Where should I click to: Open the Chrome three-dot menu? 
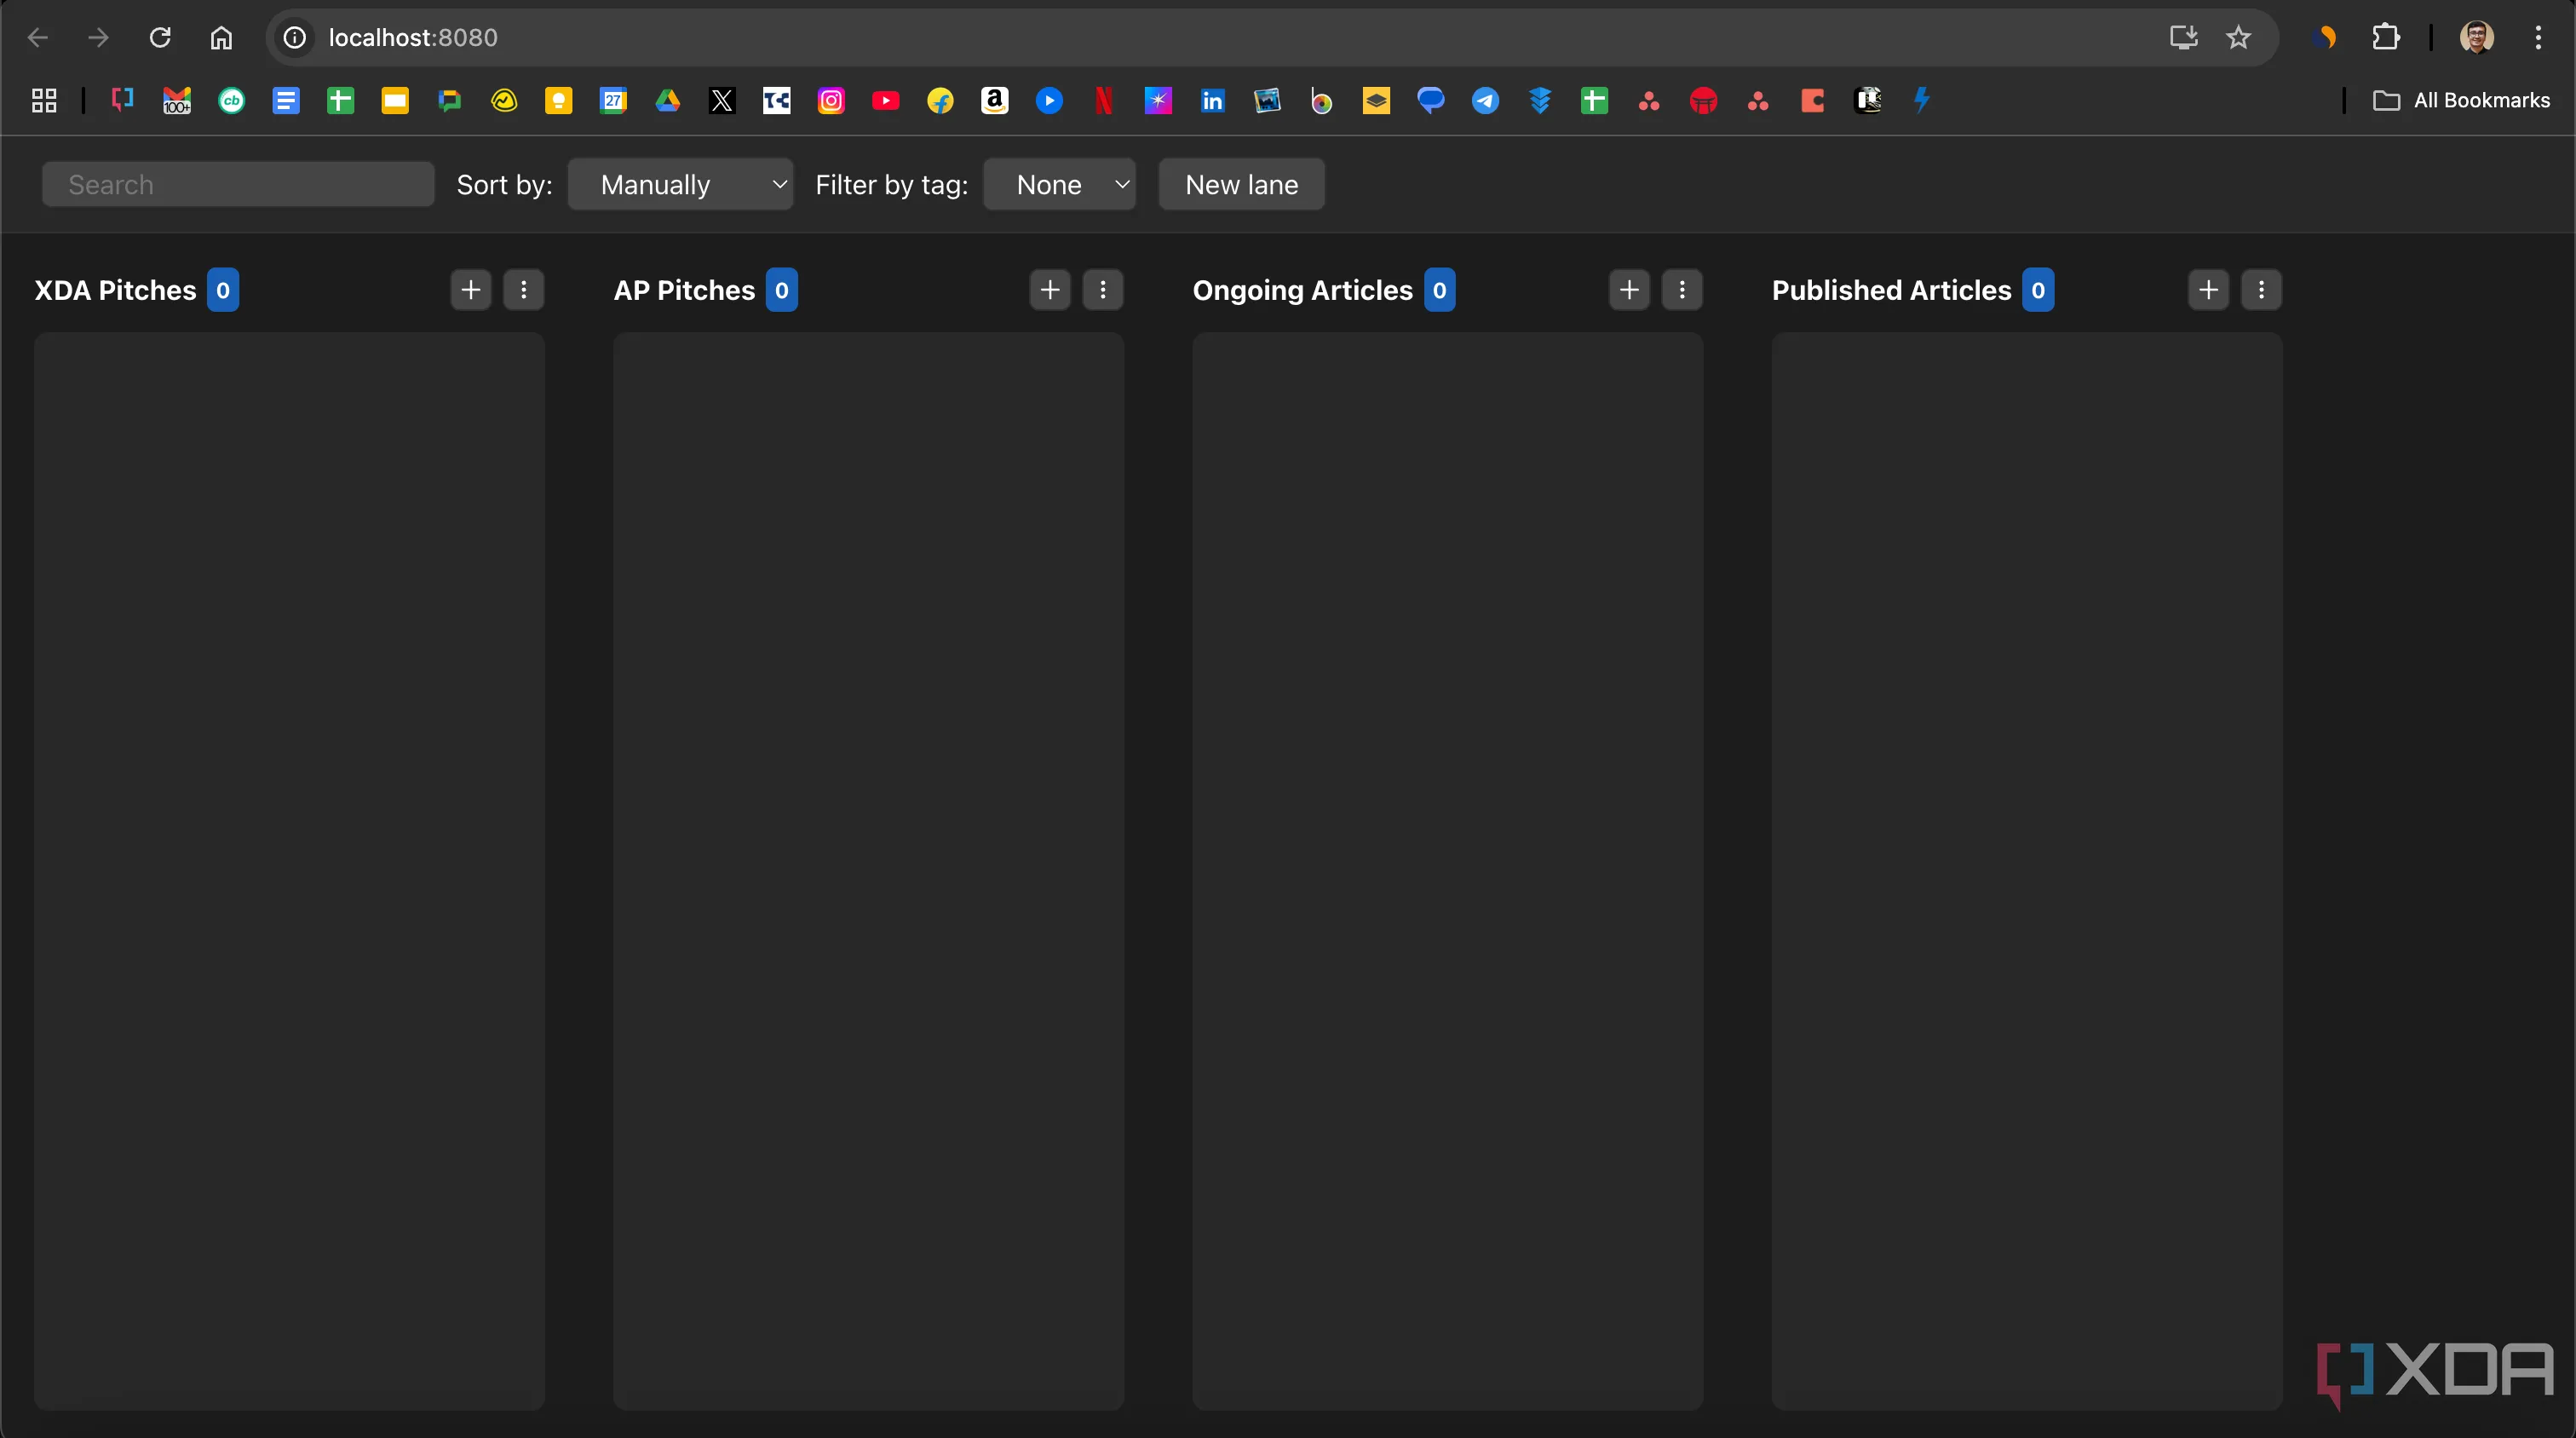2537,38
